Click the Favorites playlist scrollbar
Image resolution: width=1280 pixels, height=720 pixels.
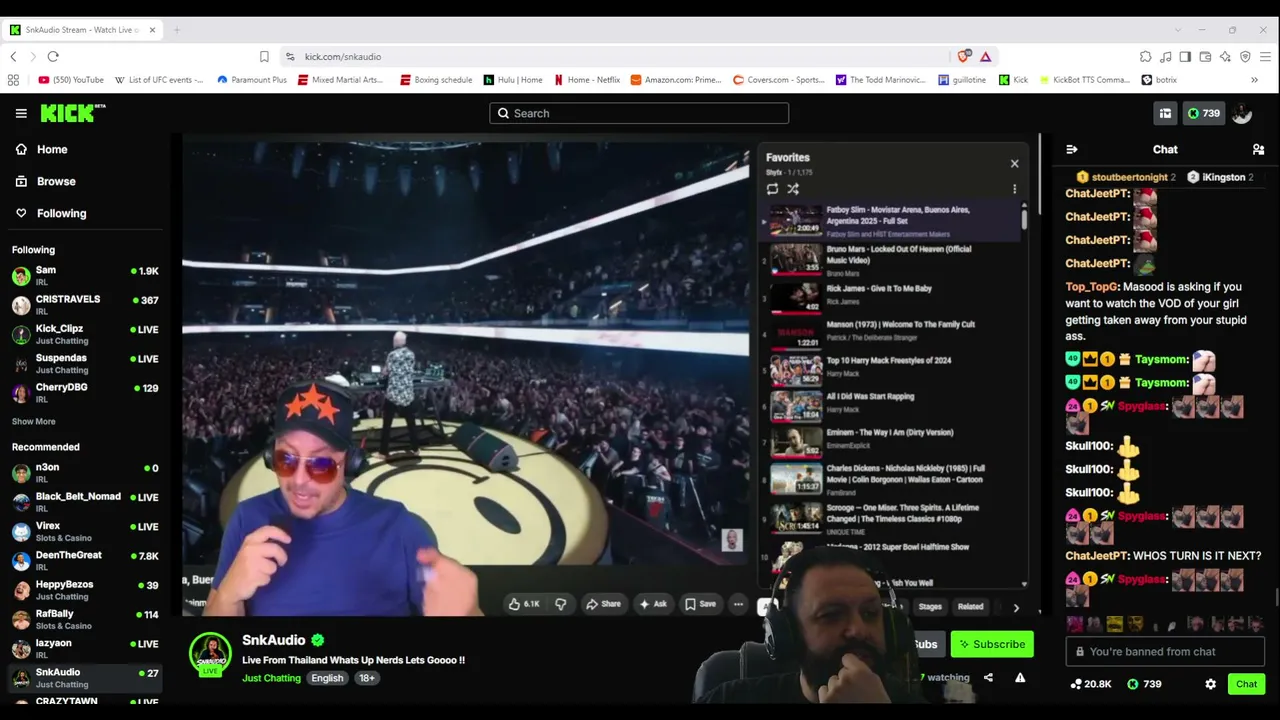tap(1024, 222)
